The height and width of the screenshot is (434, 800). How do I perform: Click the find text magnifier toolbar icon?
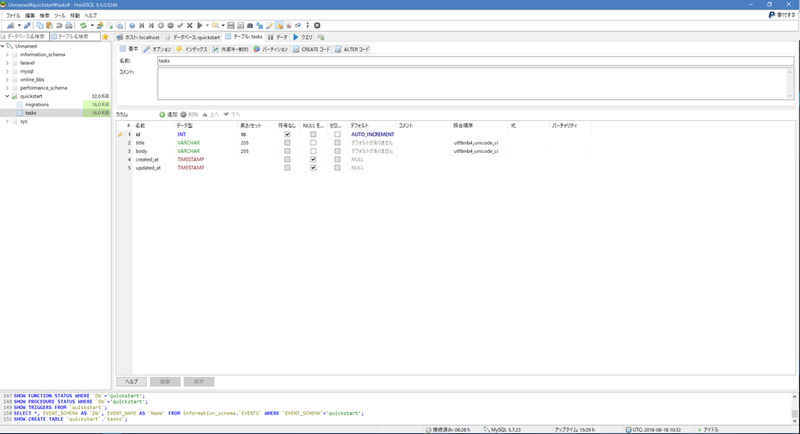[x=216, y=25]
